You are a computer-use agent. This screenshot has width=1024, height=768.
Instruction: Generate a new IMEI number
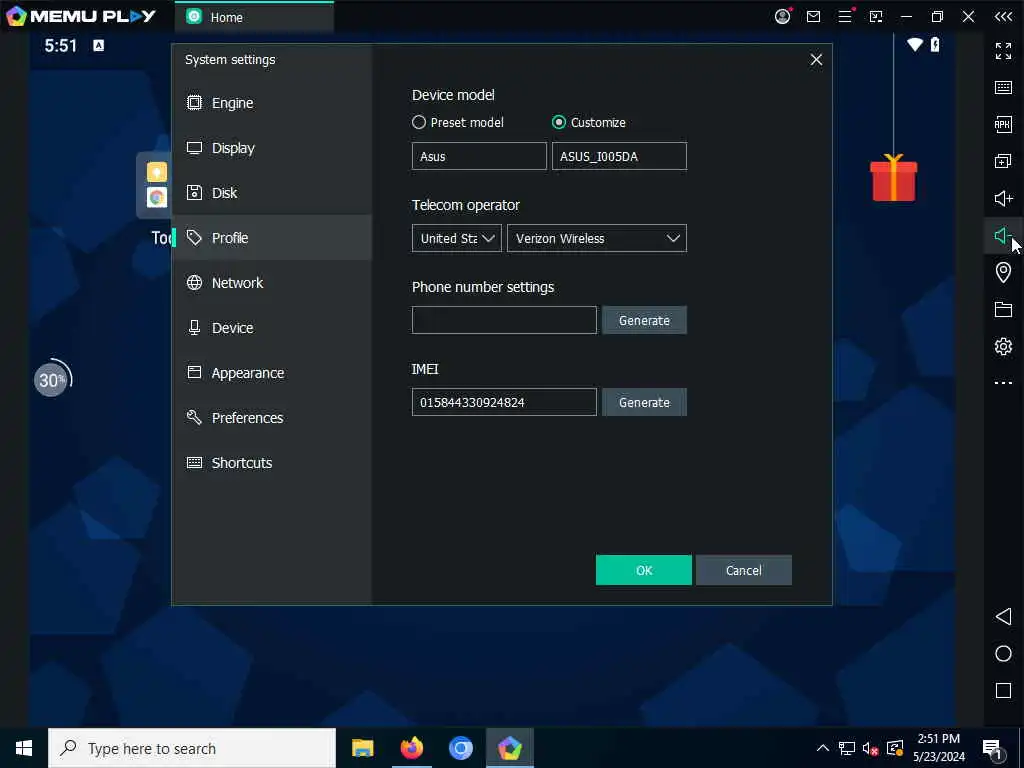[644, 402]
